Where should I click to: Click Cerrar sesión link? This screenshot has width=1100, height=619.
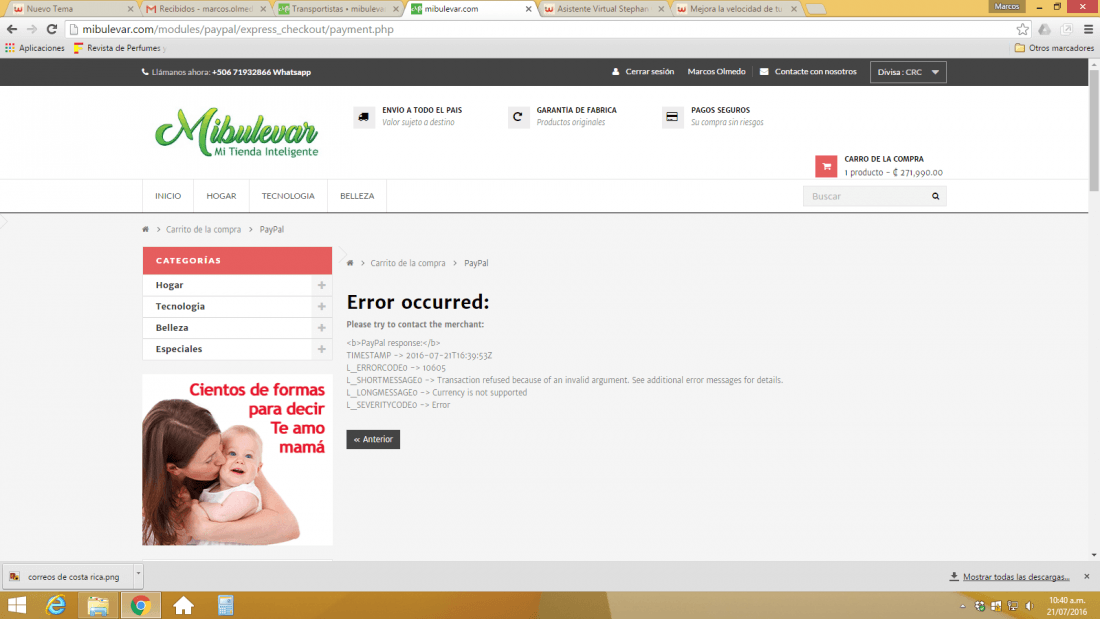pyautogui.click(x=650, y=72)
